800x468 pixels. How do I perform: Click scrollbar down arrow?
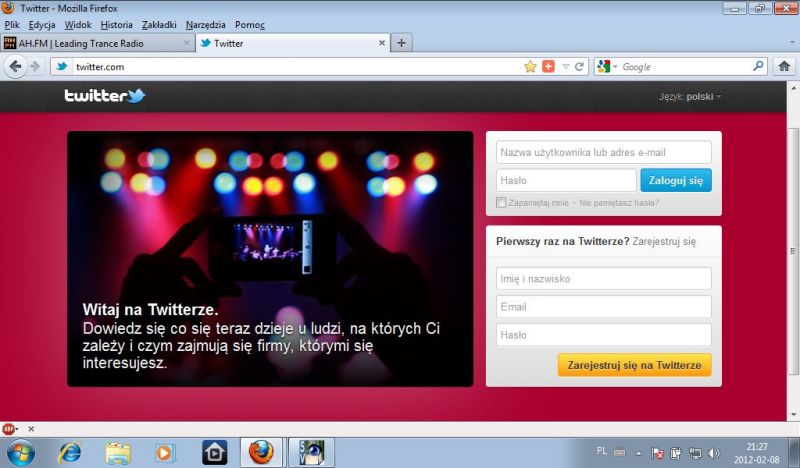pos(793,414)
